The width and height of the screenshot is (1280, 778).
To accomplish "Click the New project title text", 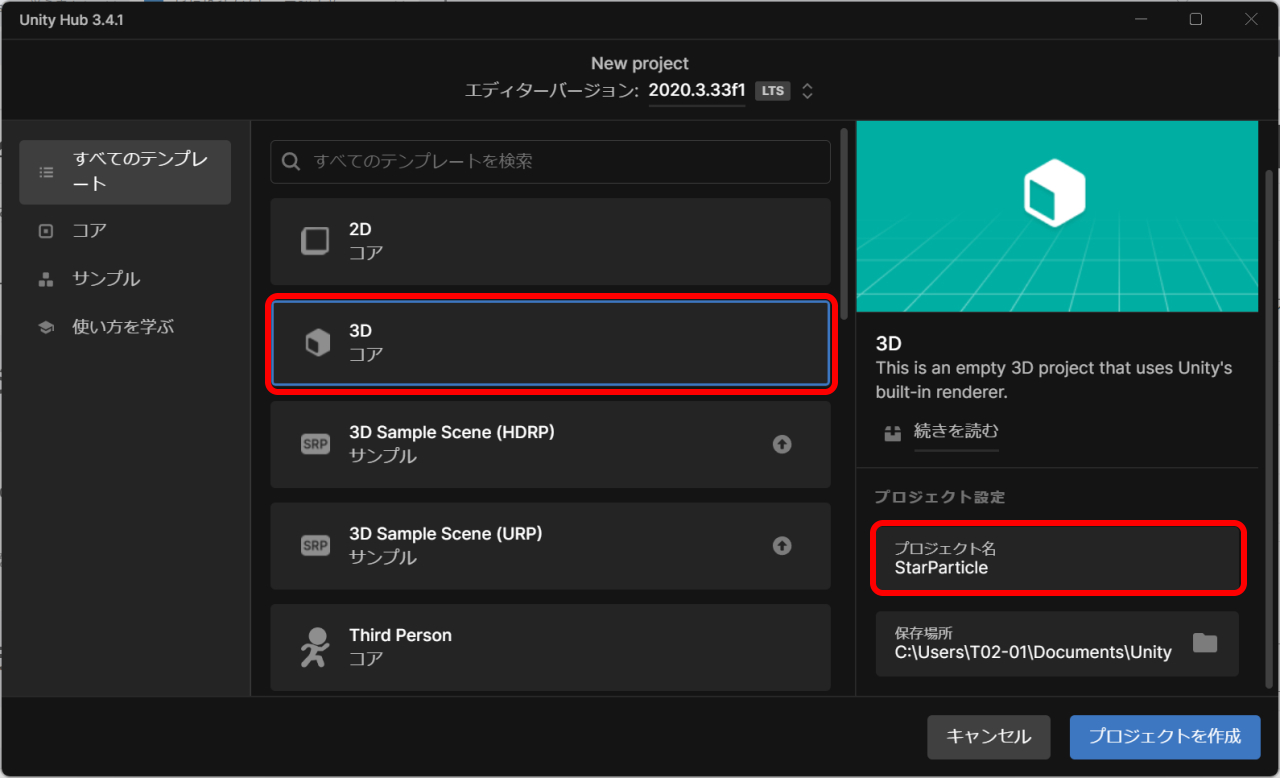I will [x=640, y=63].
